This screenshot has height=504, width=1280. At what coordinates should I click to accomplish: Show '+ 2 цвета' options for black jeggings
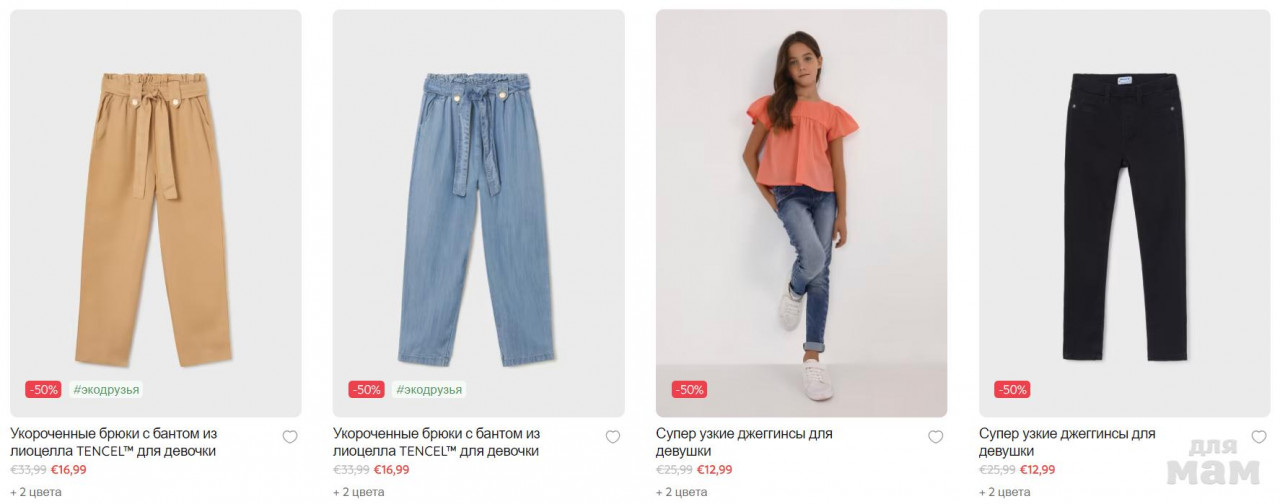click(x=1005, y=492)
